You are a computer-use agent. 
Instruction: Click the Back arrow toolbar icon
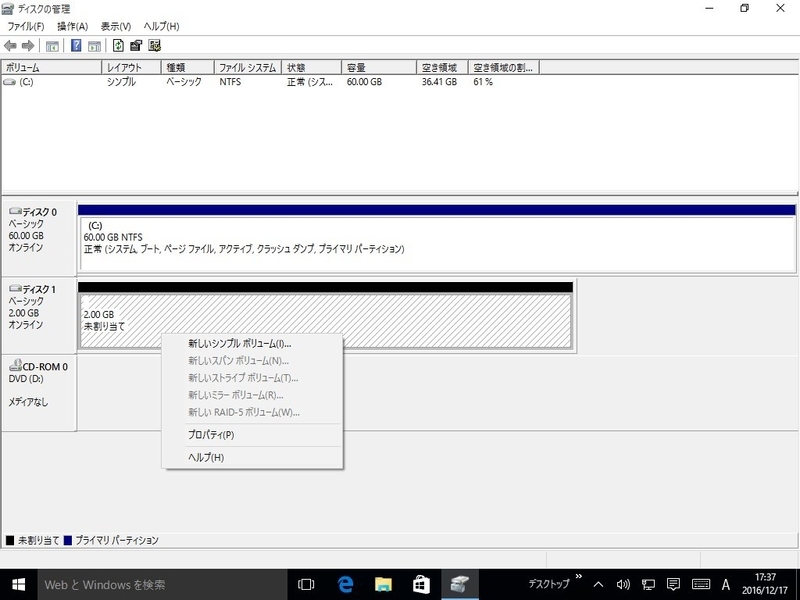10,46
